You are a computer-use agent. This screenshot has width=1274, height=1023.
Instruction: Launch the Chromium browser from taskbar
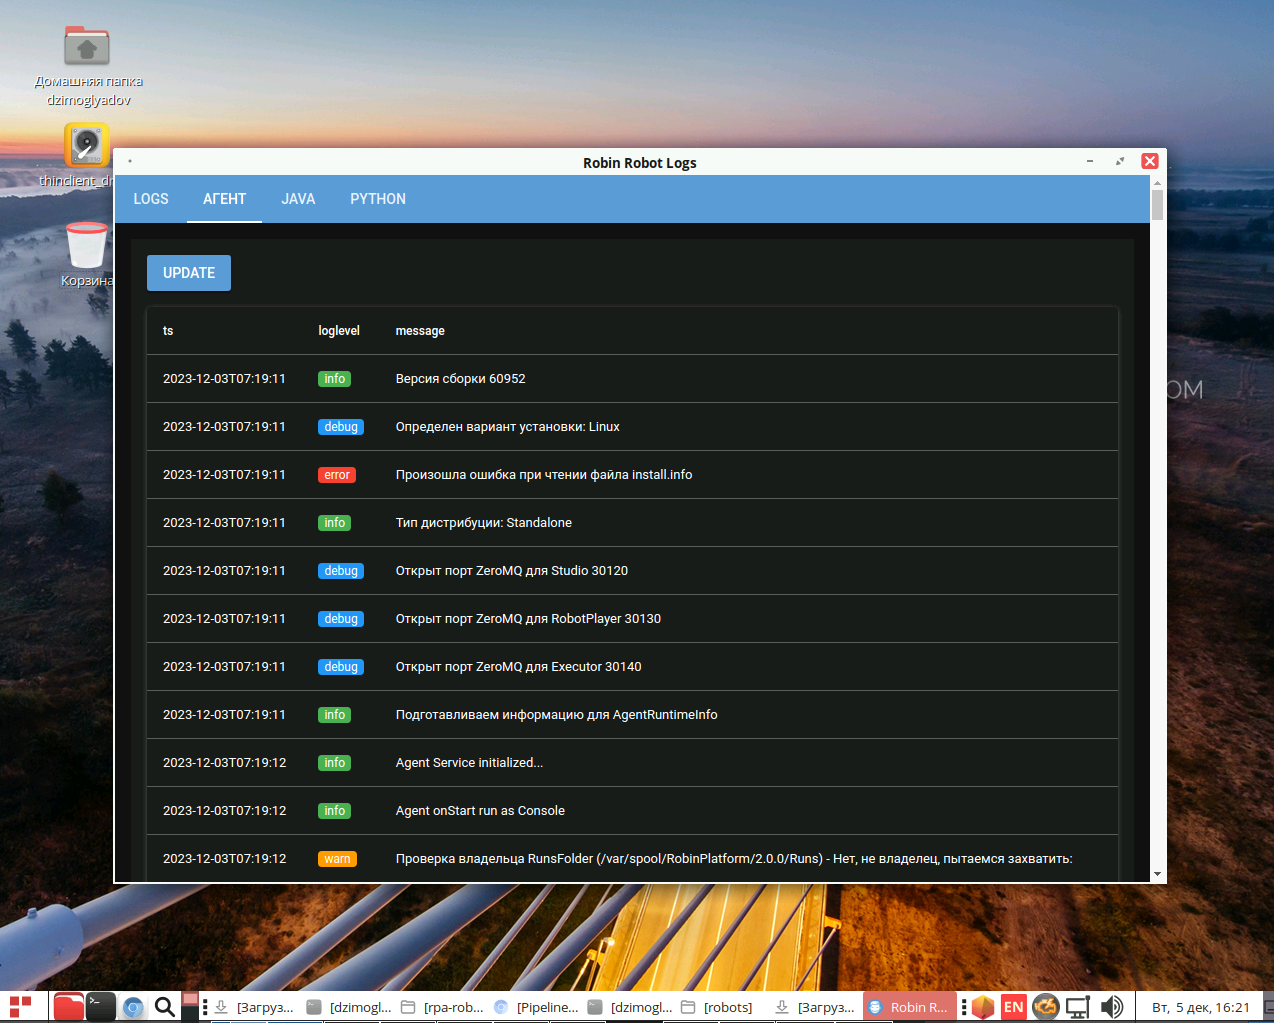[133, 1007]
